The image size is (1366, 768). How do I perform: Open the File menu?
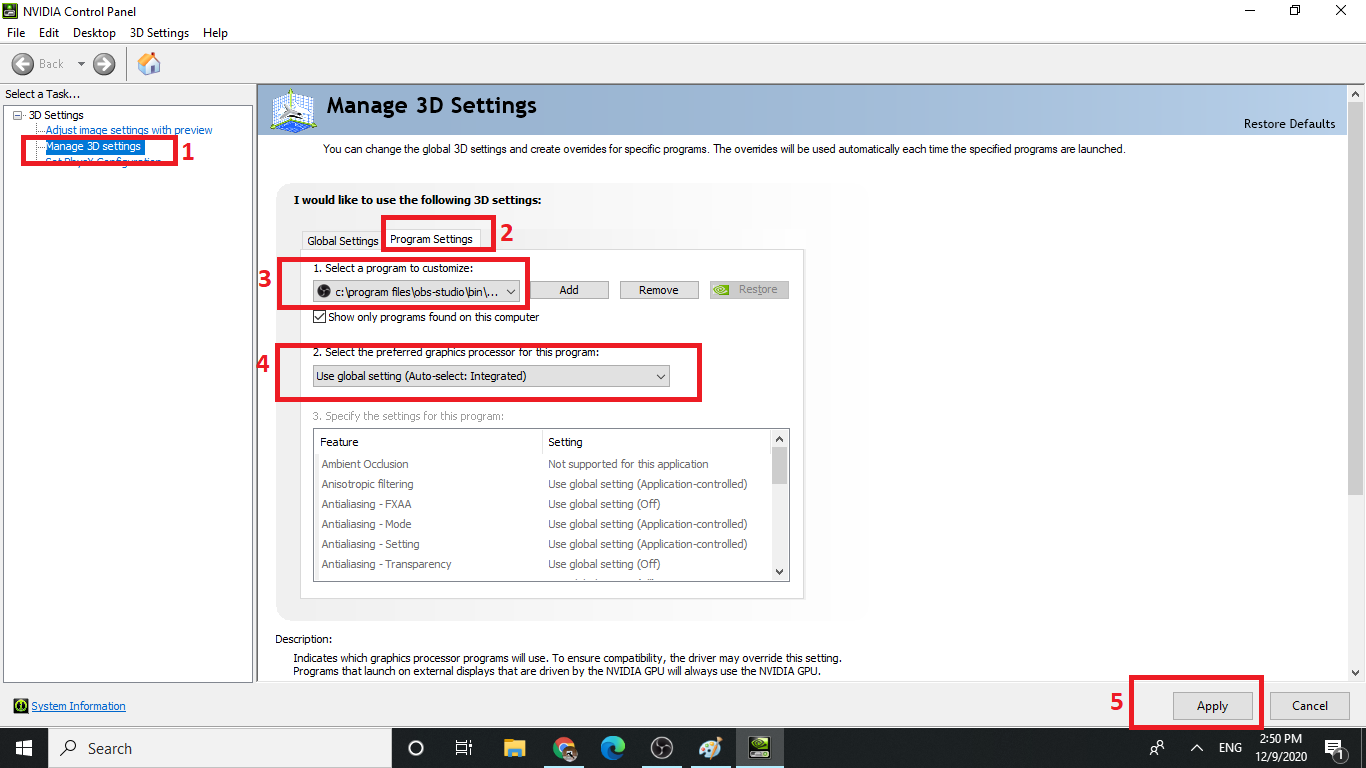16,33
